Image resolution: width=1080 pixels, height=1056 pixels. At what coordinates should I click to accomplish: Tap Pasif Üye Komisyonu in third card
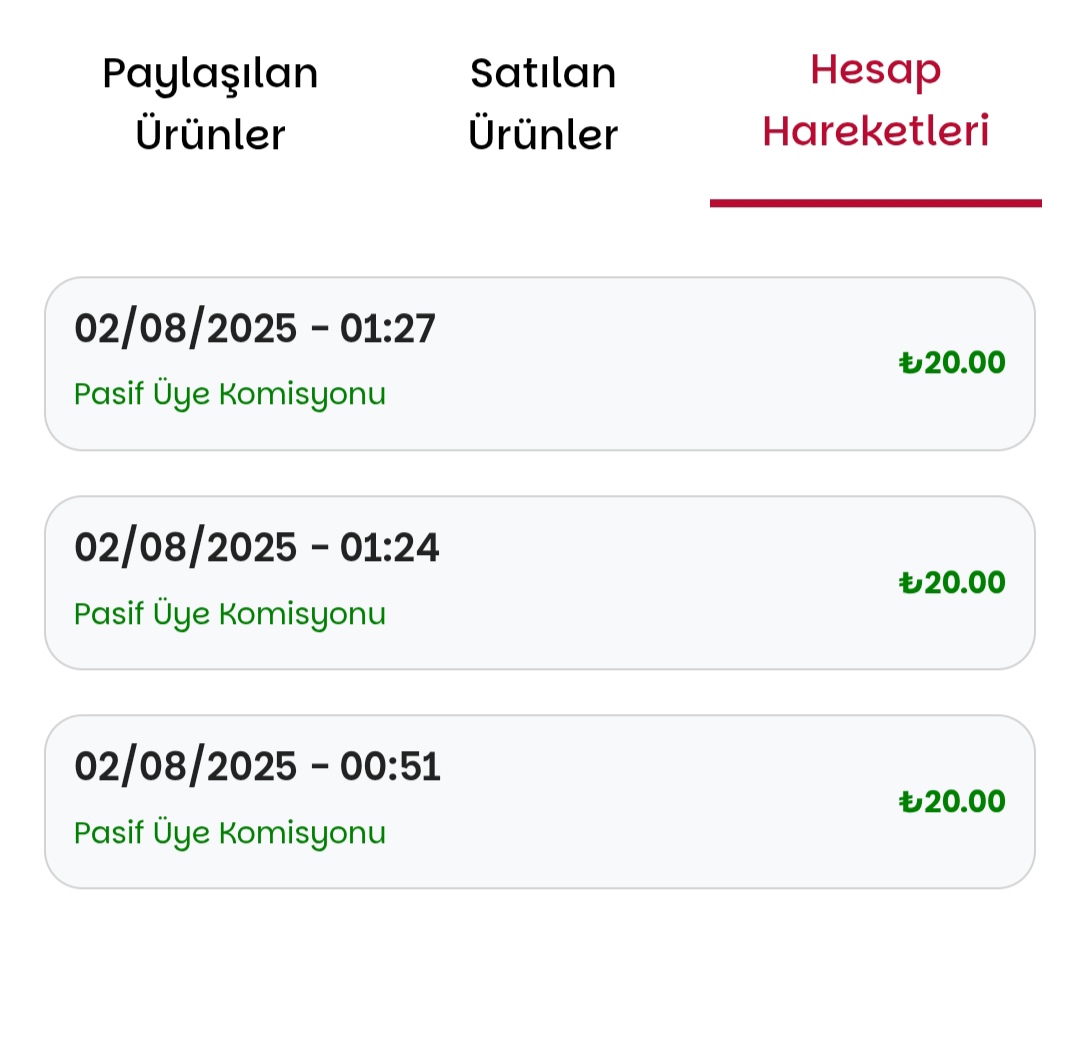[230, 832]
